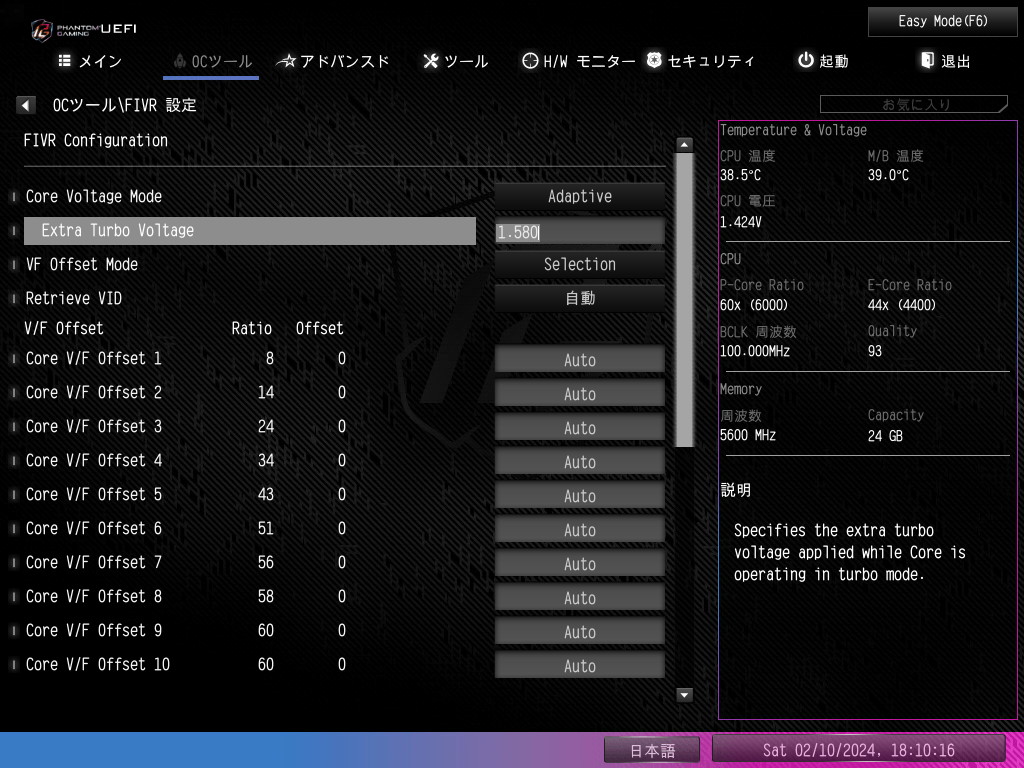Click the scrollbar down arrow
Screen dimensions: 1024x768
684,696
